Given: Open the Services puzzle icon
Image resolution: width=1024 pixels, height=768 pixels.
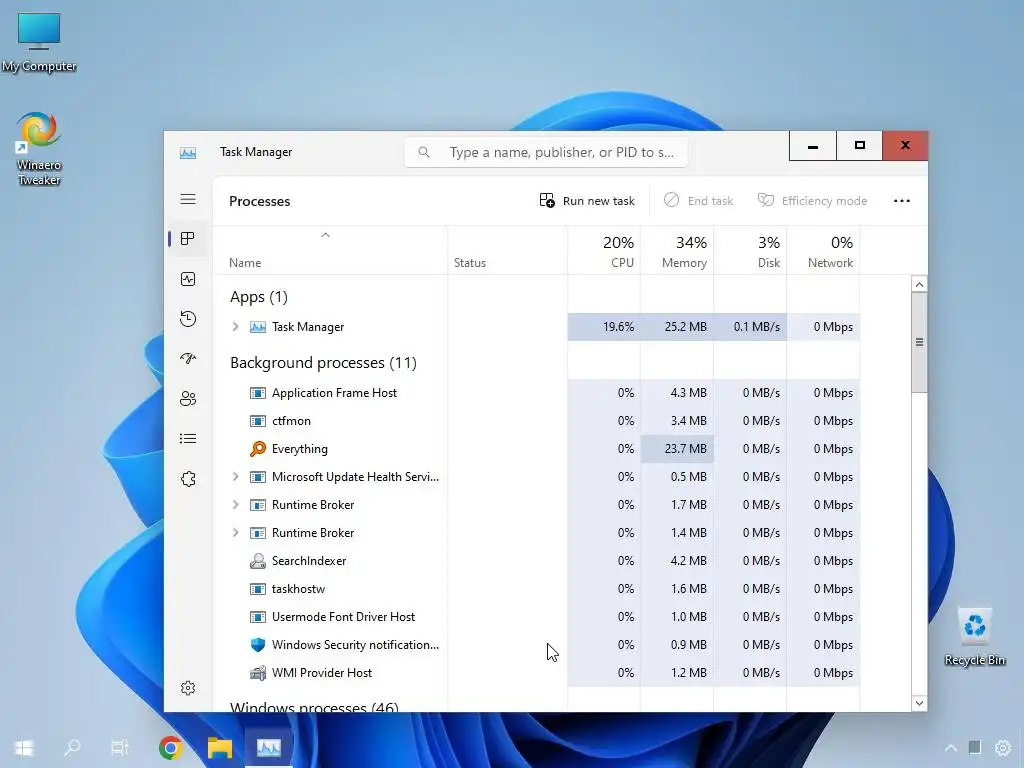Looking at the screenshot, I should pos(188,479).
